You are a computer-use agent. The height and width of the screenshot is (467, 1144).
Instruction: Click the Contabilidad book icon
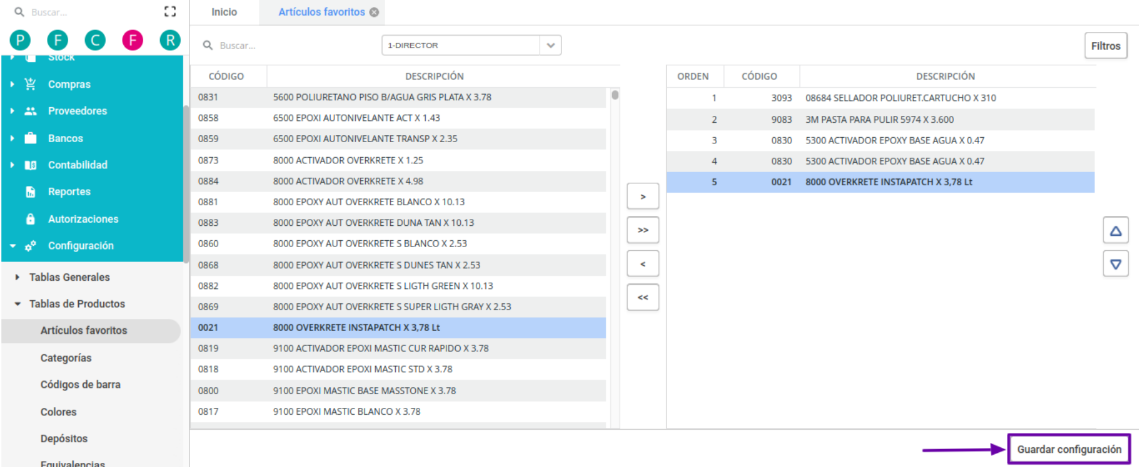30,165
